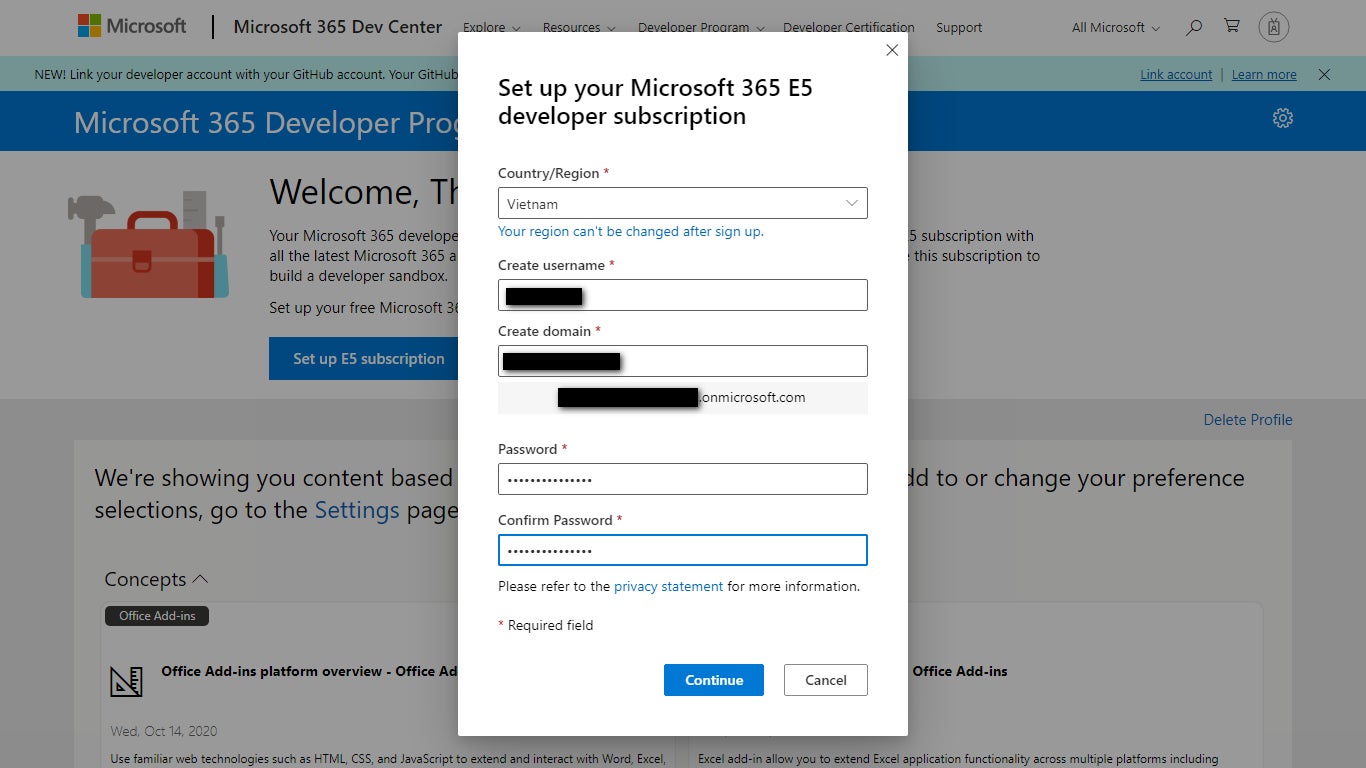Open the privacy statement link

point(668,586)
